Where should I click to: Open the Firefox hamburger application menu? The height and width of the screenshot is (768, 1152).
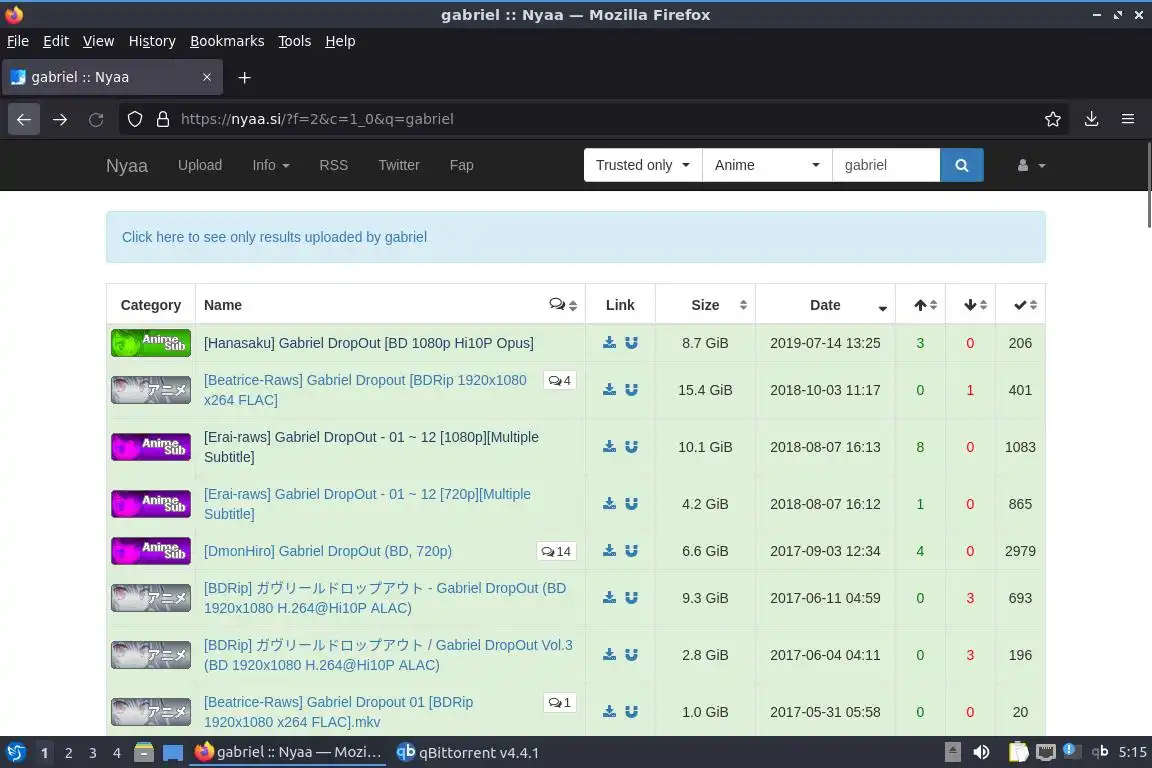click(x=1128, y=119)
